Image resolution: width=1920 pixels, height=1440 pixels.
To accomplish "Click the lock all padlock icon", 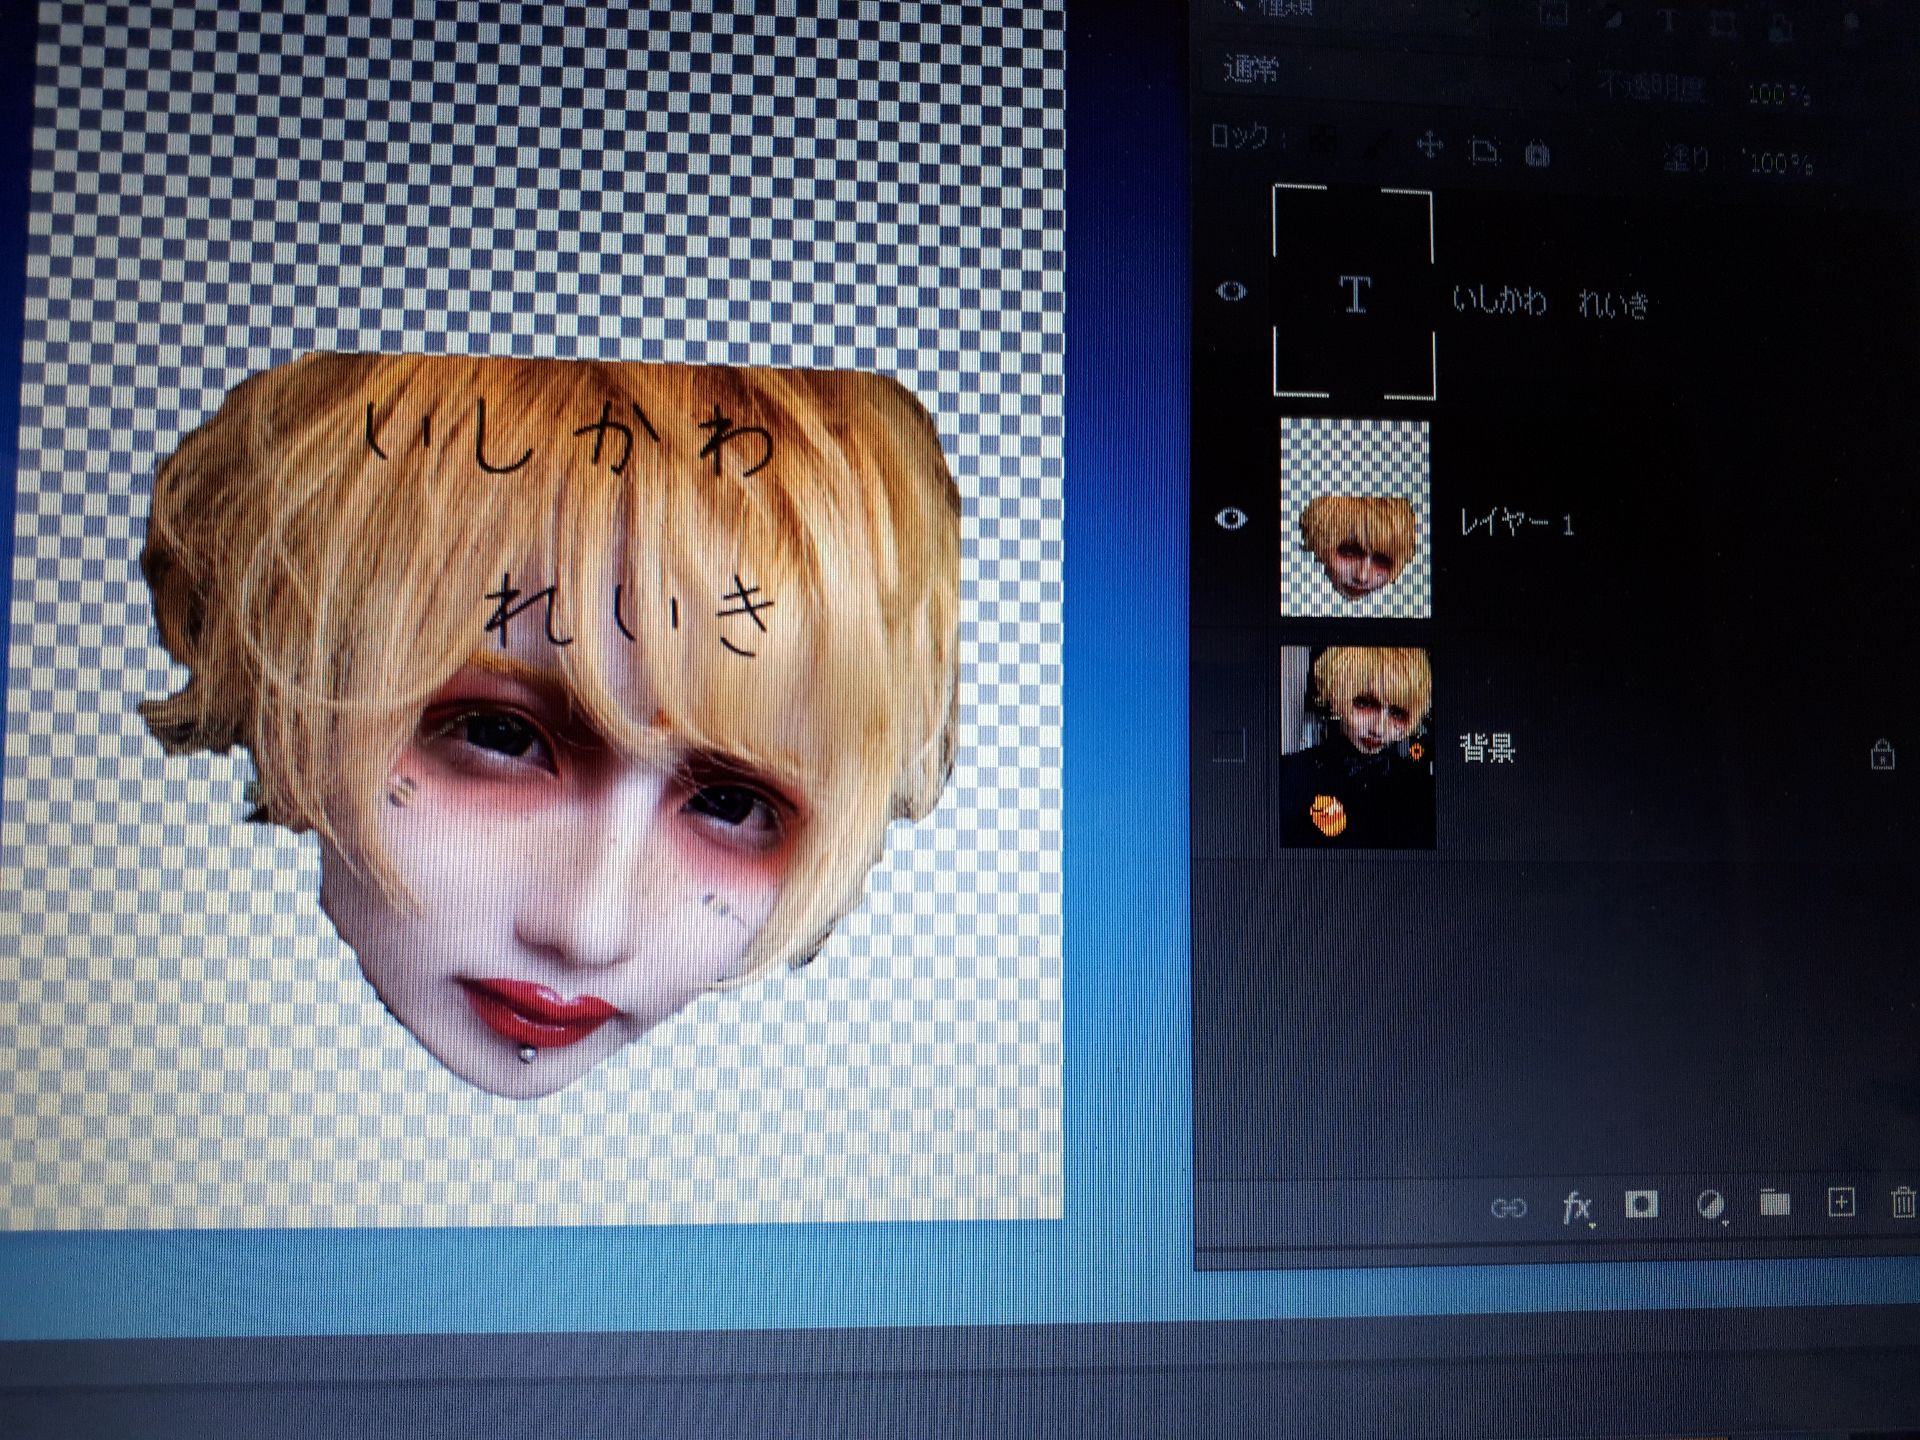I will [1537, 153].
